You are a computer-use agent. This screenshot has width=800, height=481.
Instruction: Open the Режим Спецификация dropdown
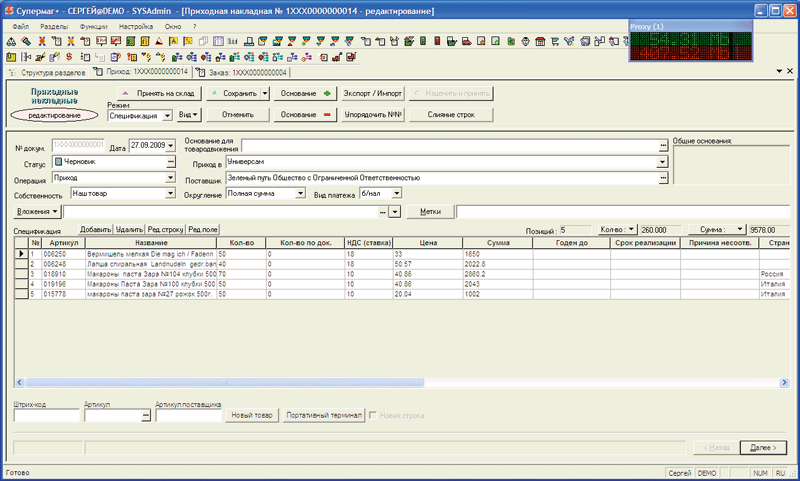[169, 116]
